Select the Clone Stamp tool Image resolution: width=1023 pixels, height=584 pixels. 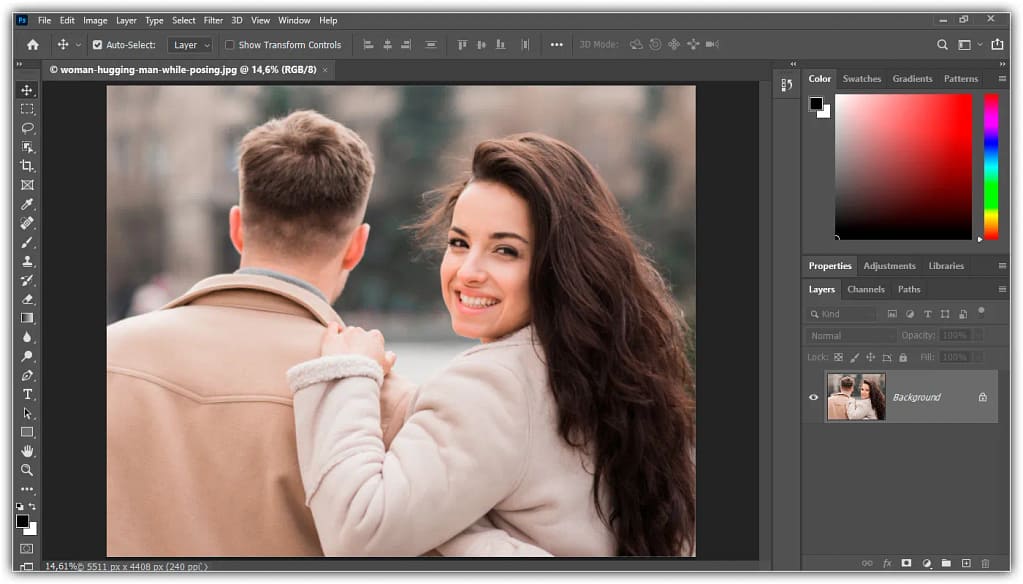click(x=27, y=261)
